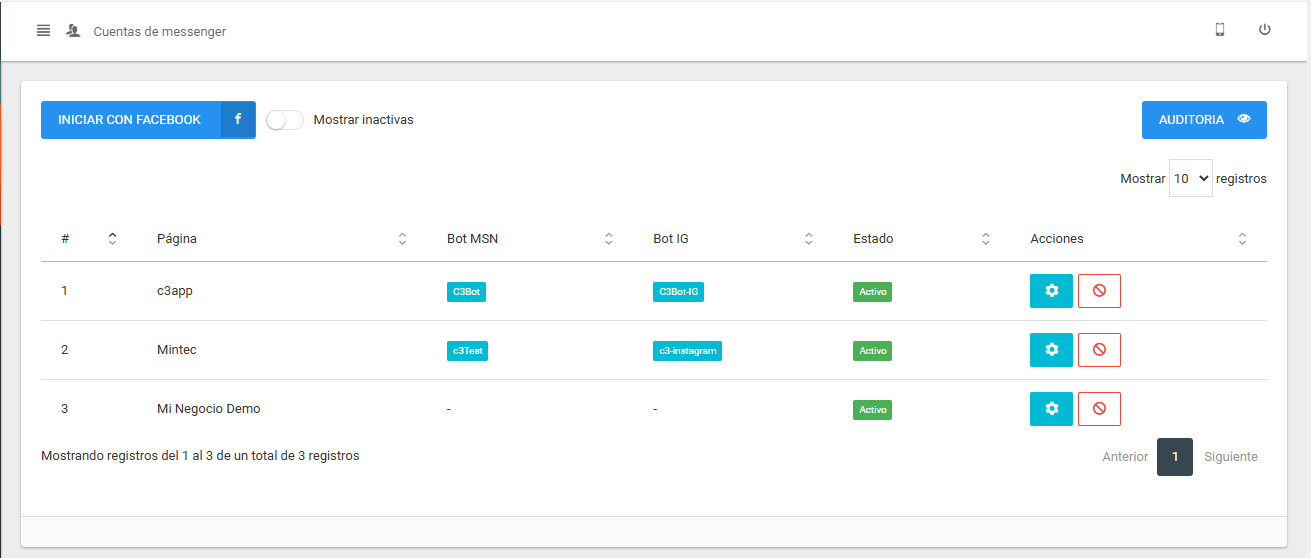The image size is (1311, 558).
Task: Open the hamburger menu icon
Action: click(x=43, y=30)
